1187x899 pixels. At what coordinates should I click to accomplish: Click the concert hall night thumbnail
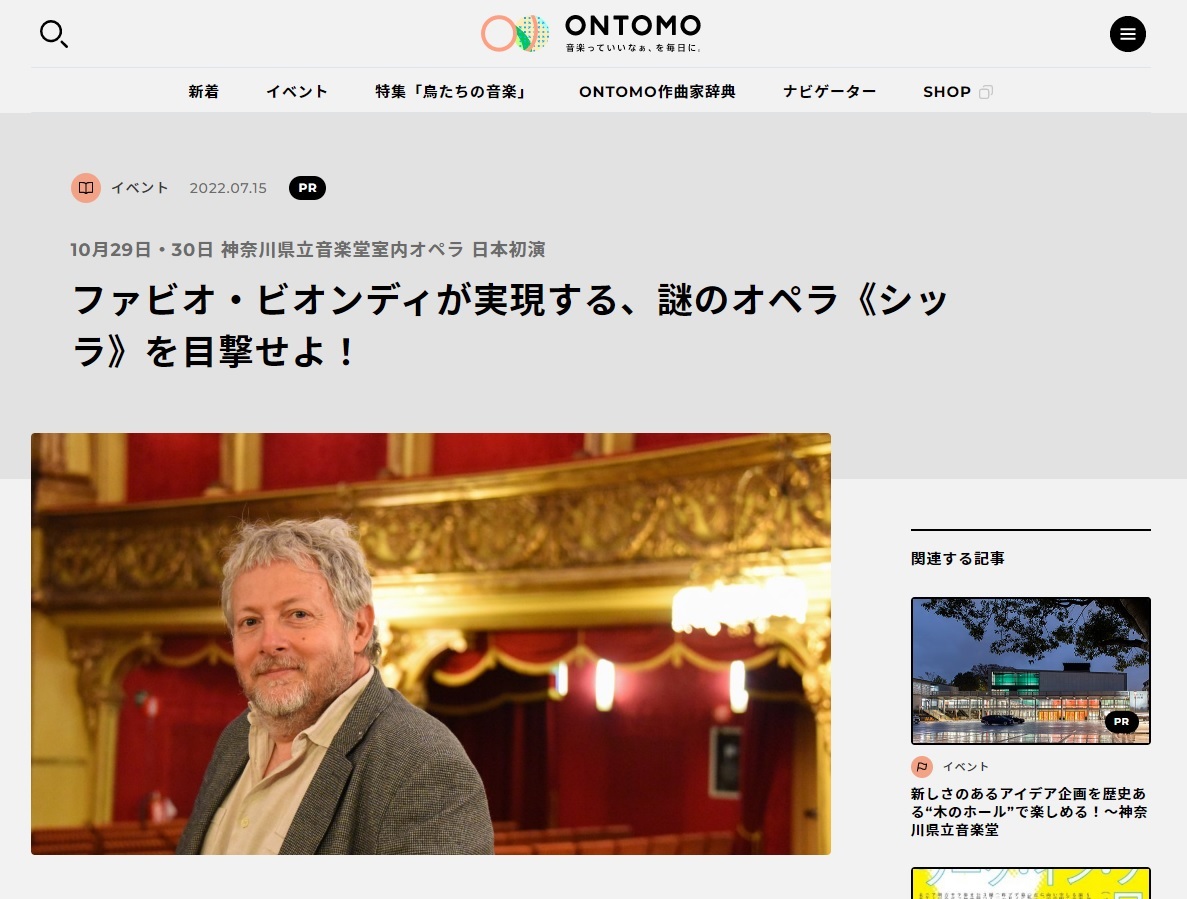pyautogui.click(x=1030, y=670)
